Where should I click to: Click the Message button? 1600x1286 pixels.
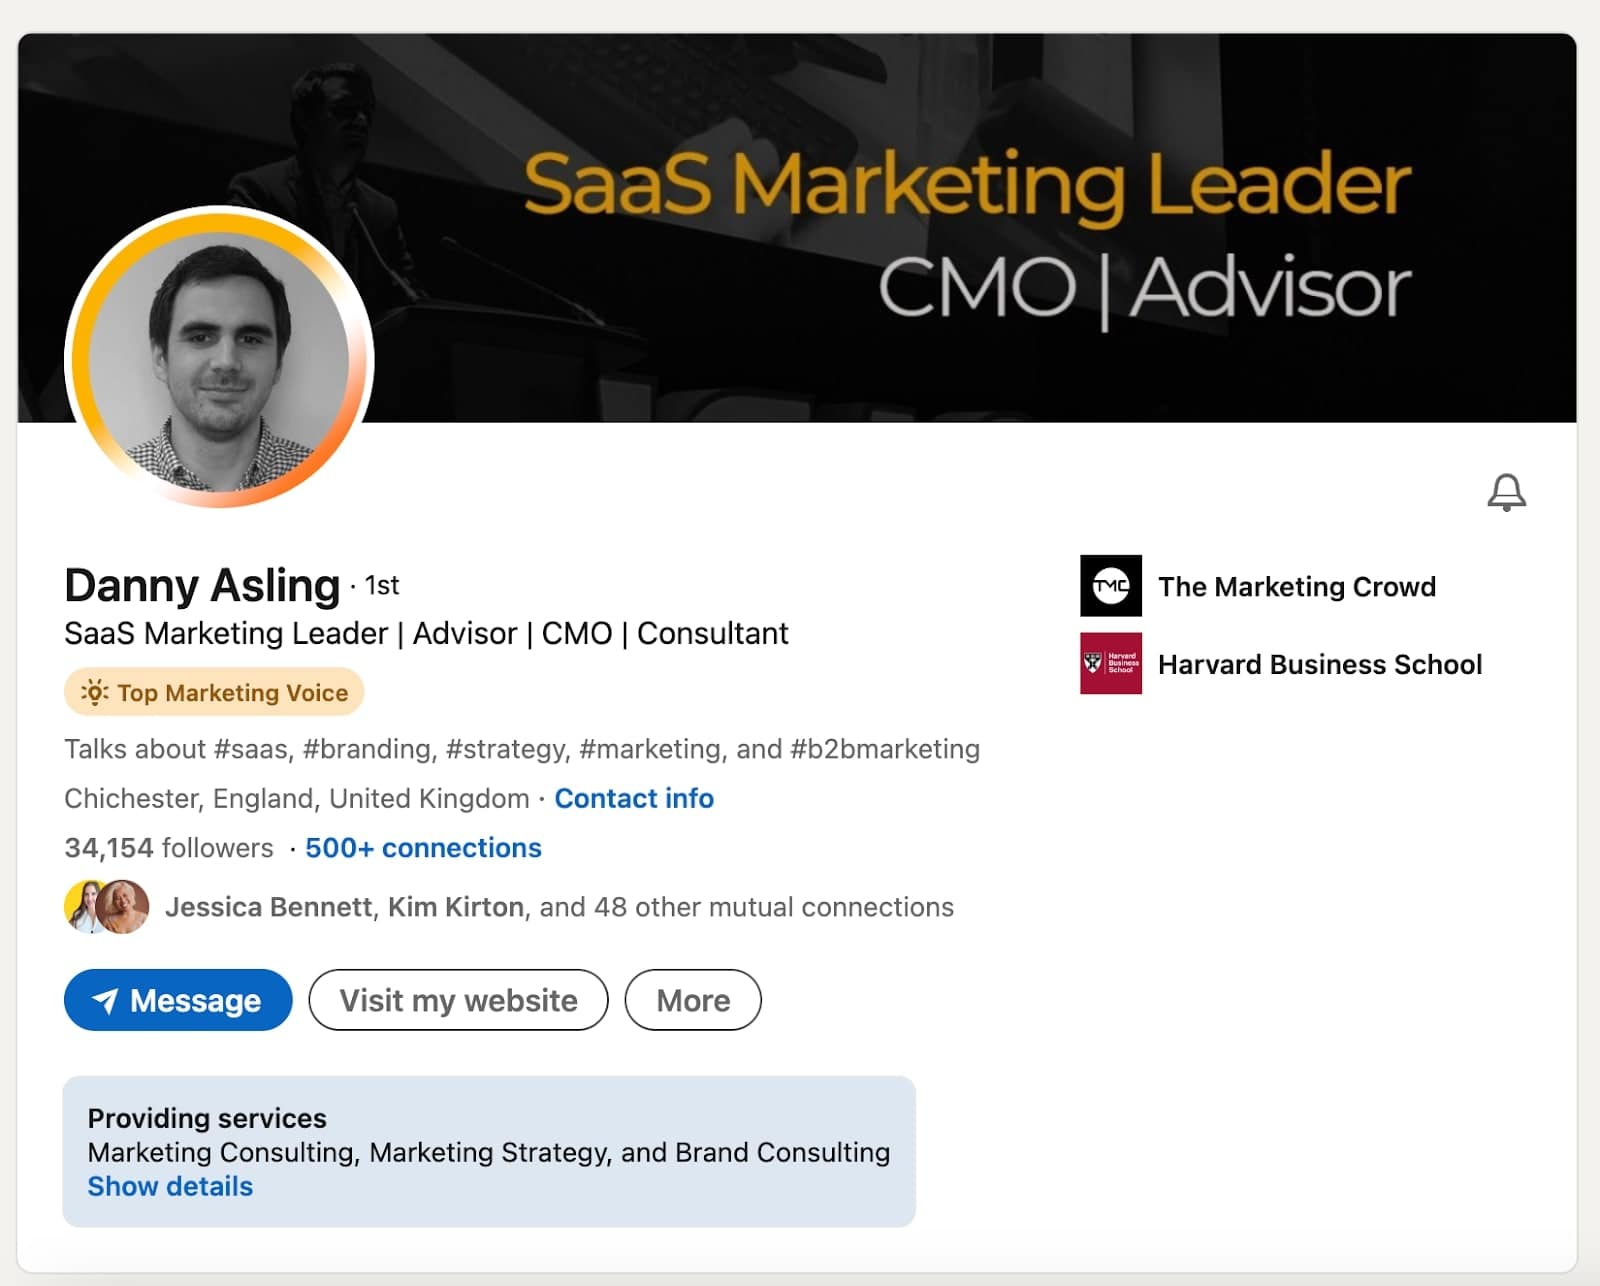point(178,1000)
